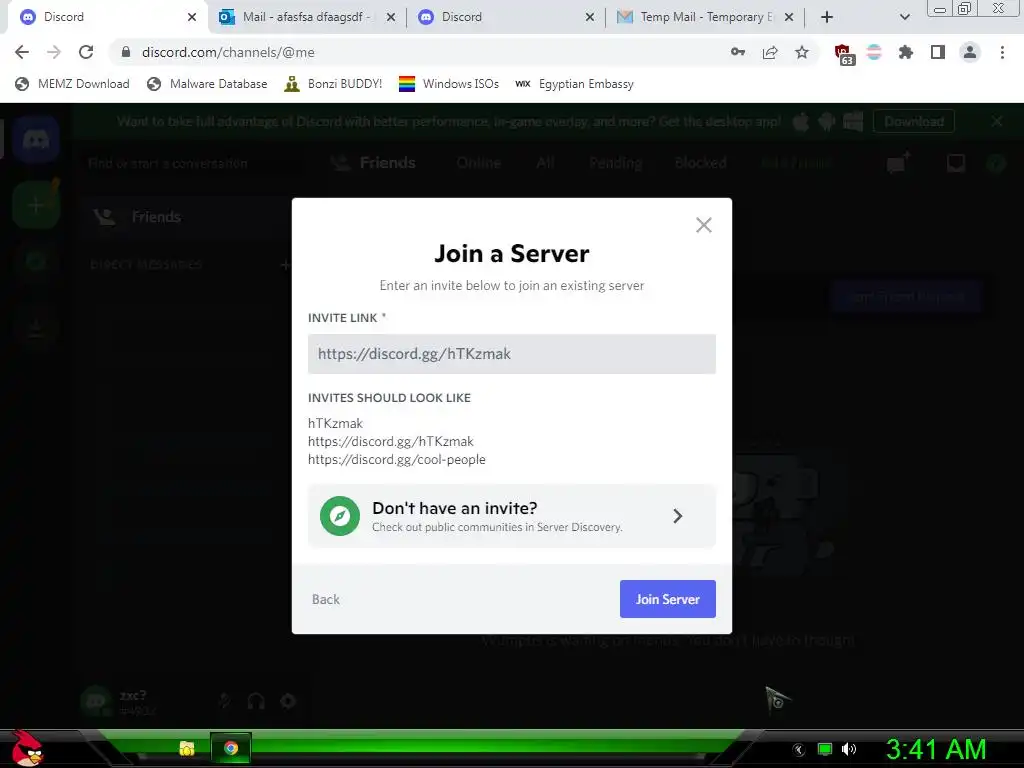Reload the Discord page
The image size is (1024, 768).
pos(86,52)
